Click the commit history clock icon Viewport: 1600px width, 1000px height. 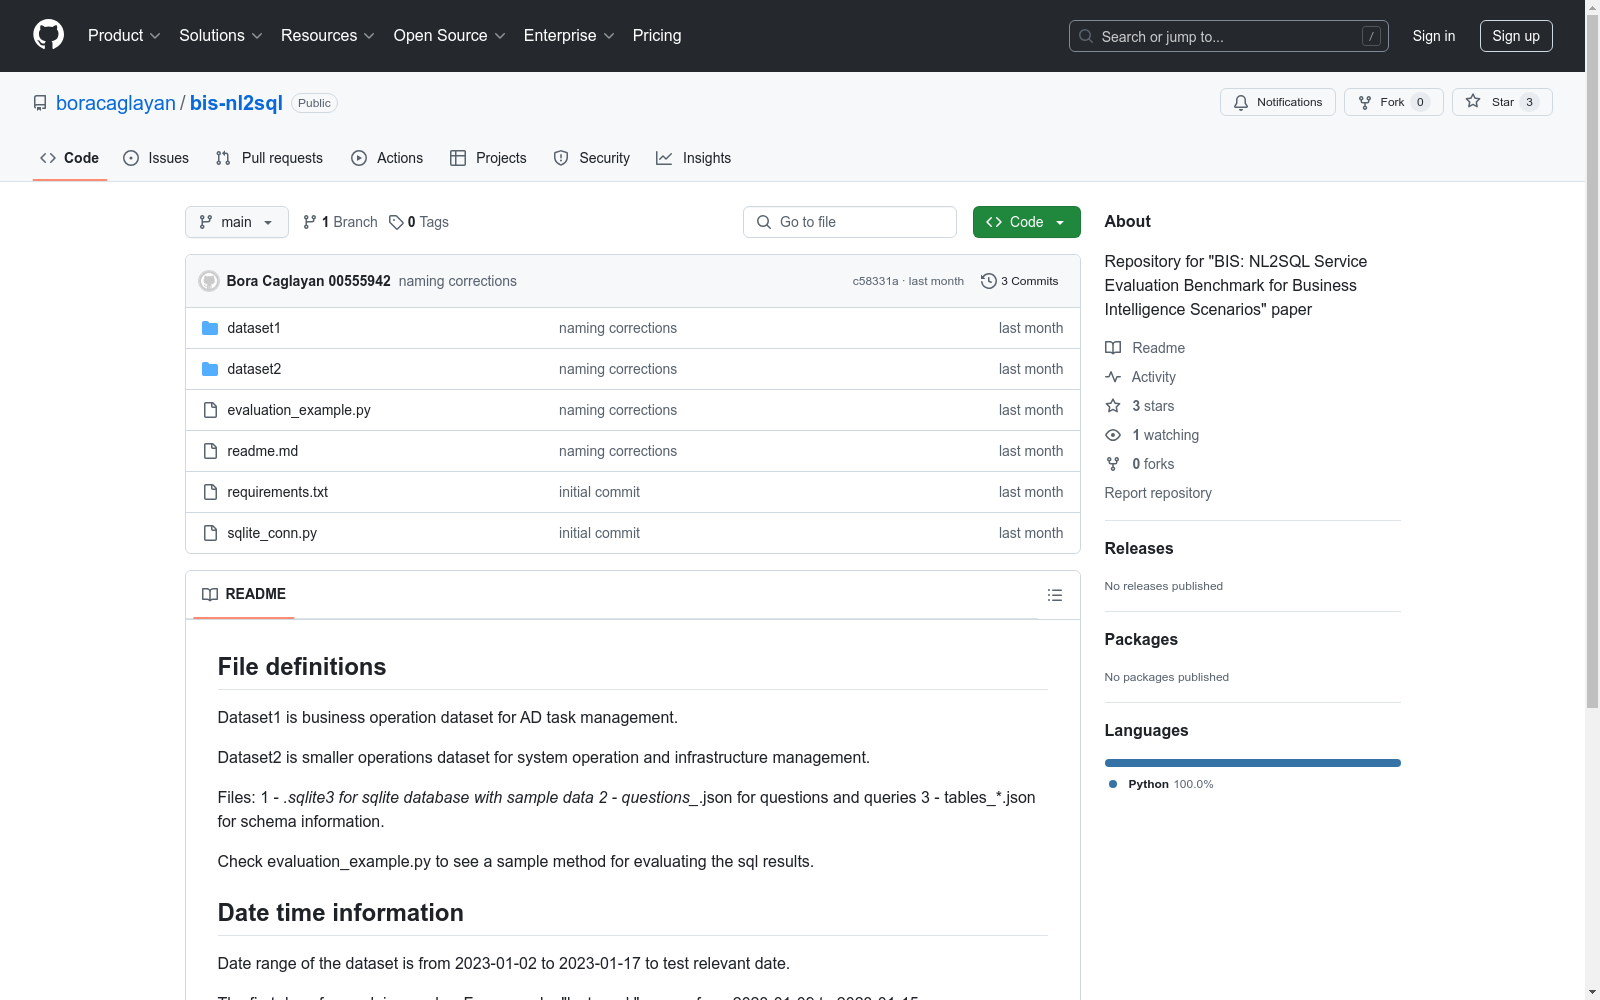989,281
